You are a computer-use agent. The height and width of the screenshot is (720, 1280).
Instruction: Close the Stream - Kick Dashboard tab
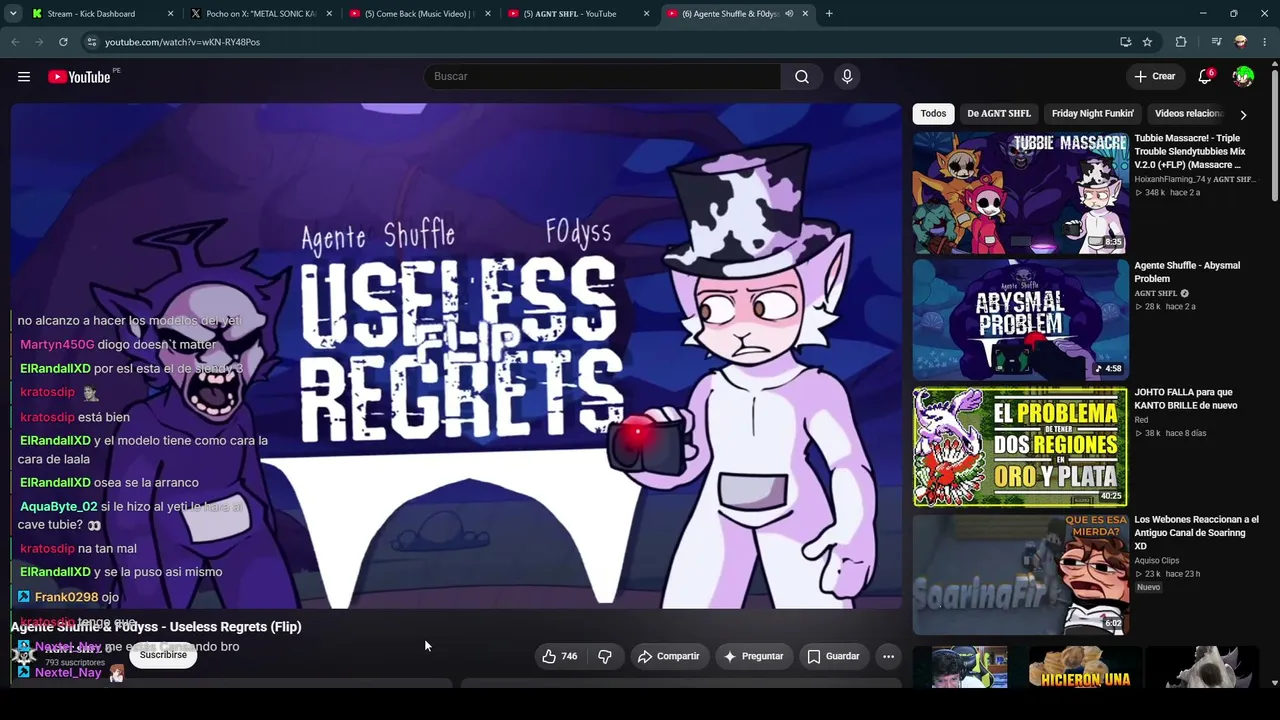coord(170,14)
